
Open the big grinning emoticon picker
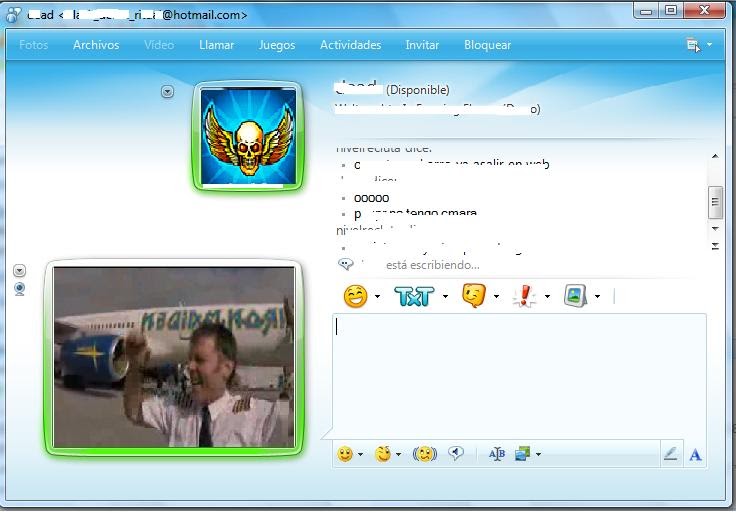355,296
